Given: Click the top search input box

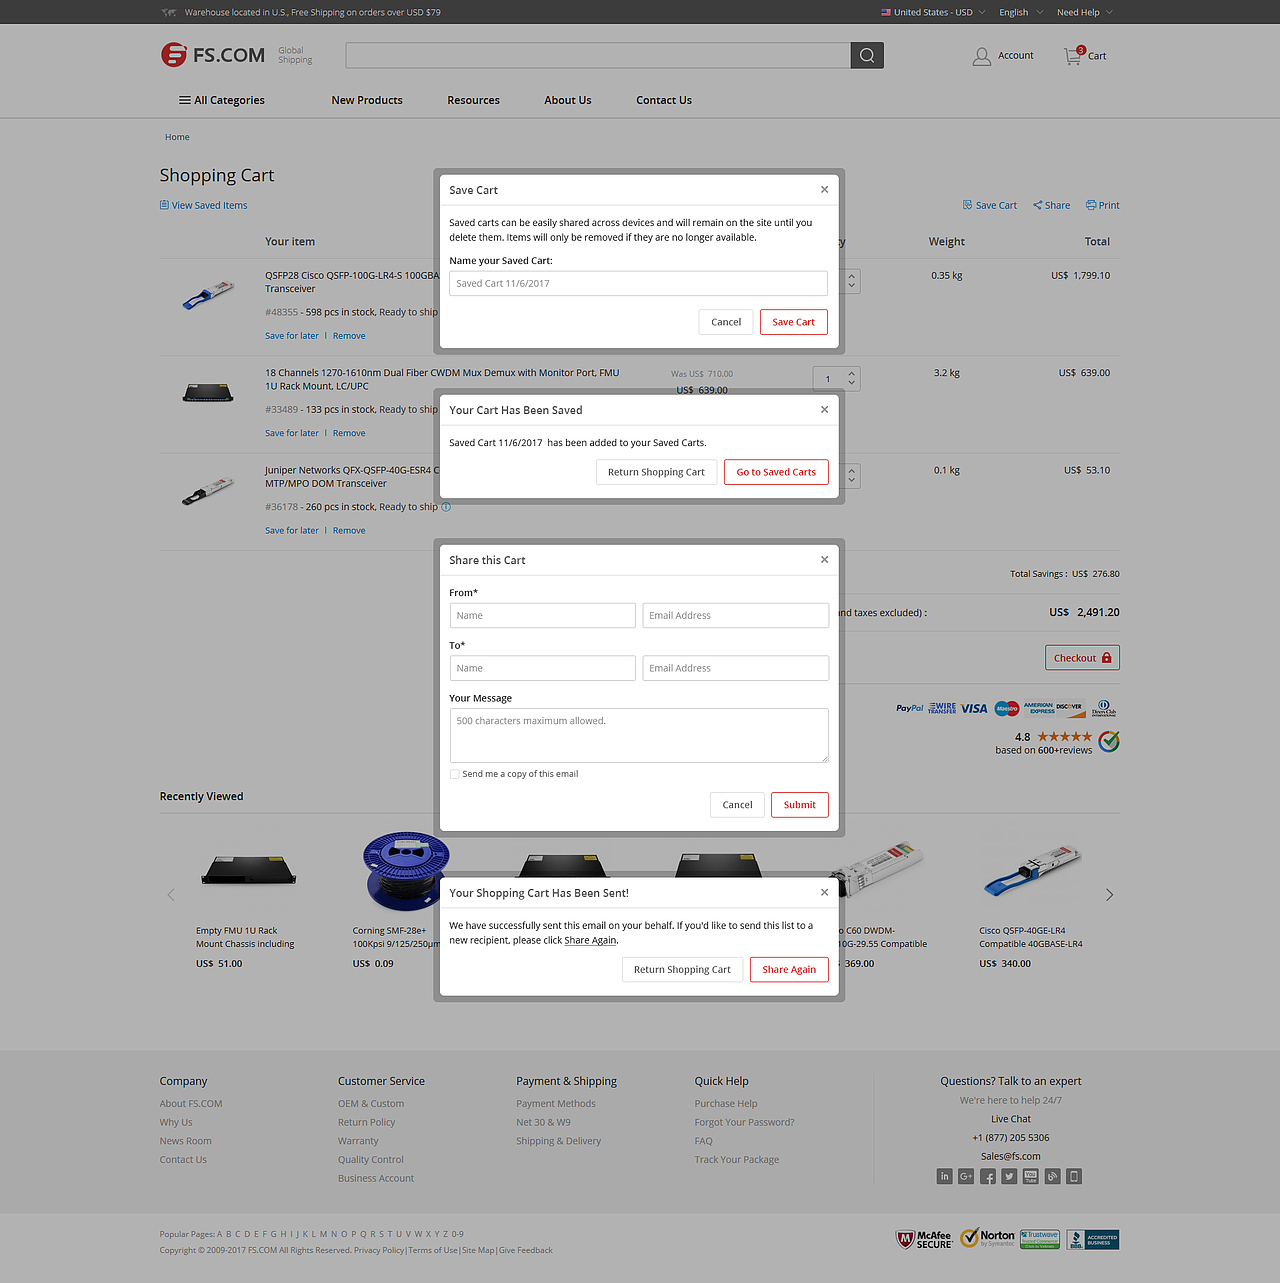Looking at the screenshot, I should 598,56.
